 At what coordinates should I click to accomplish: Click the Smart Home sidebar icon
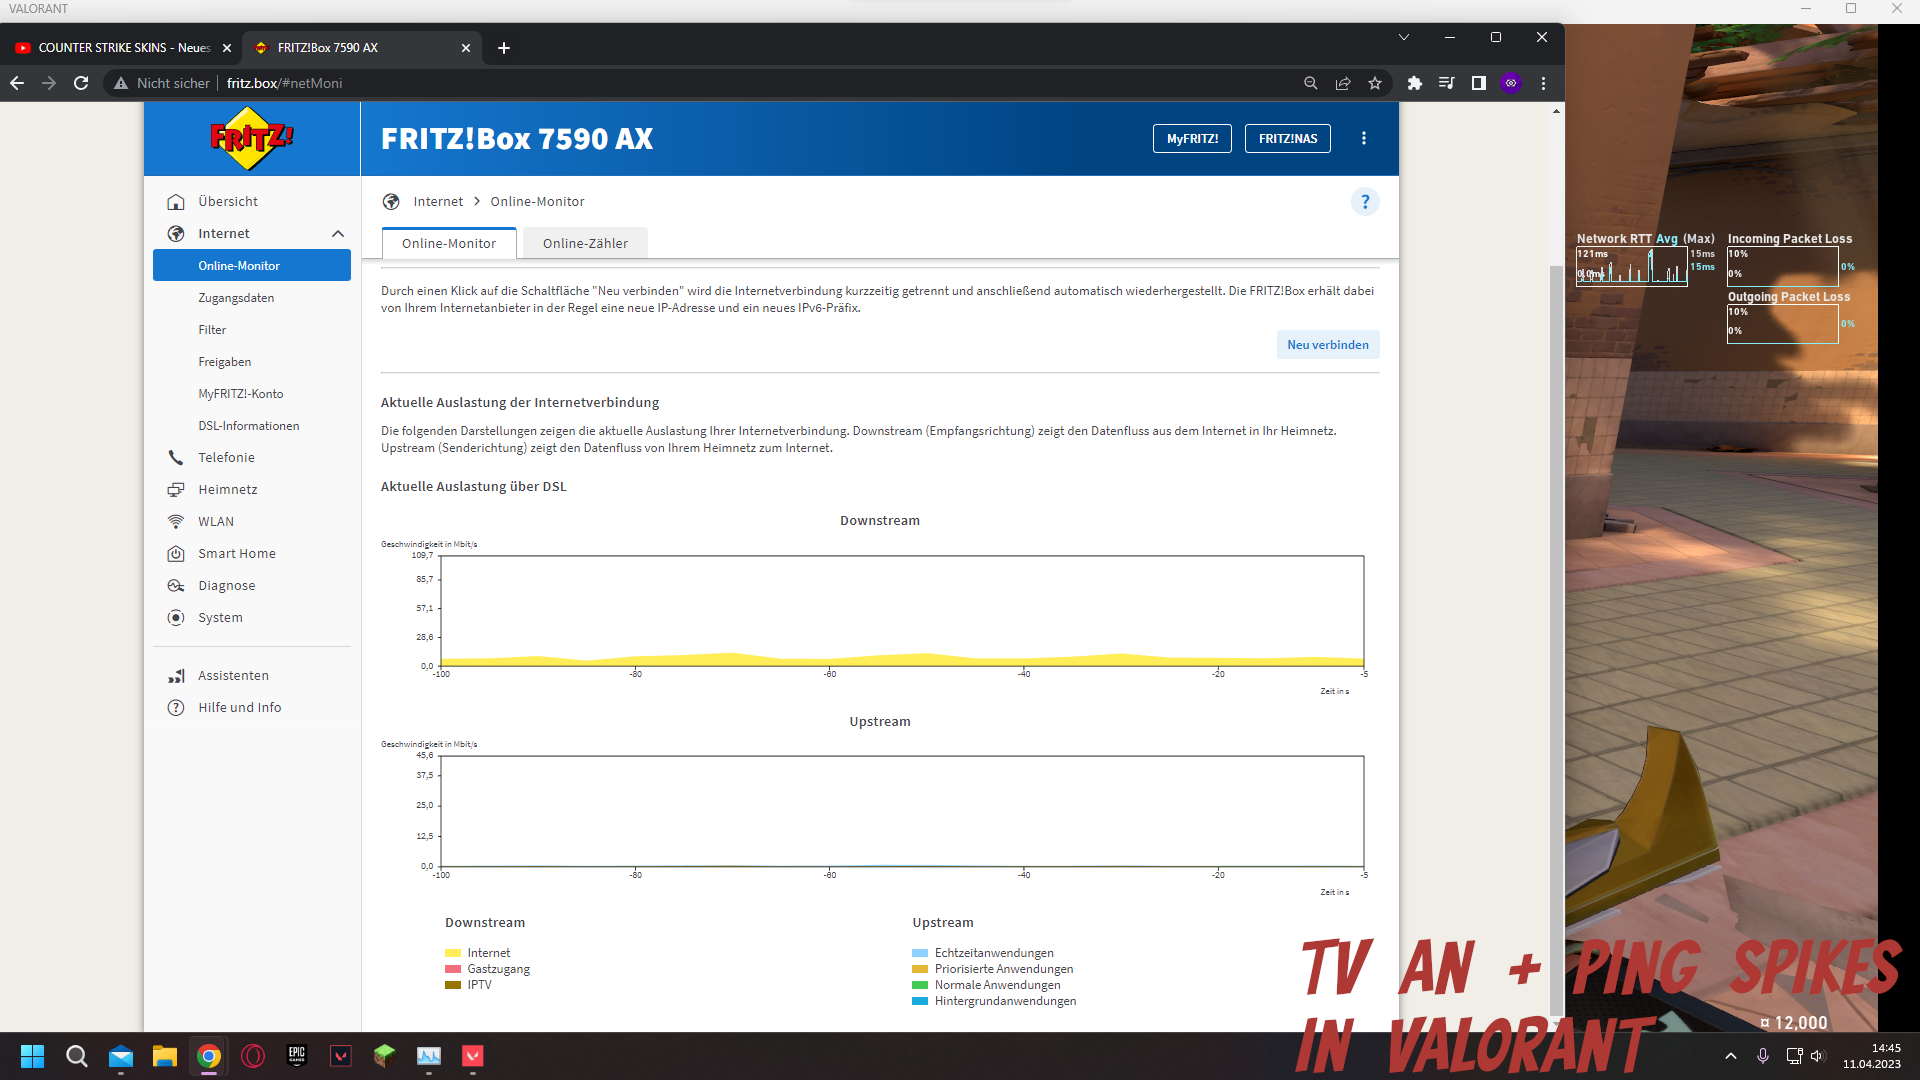[176, 554]
